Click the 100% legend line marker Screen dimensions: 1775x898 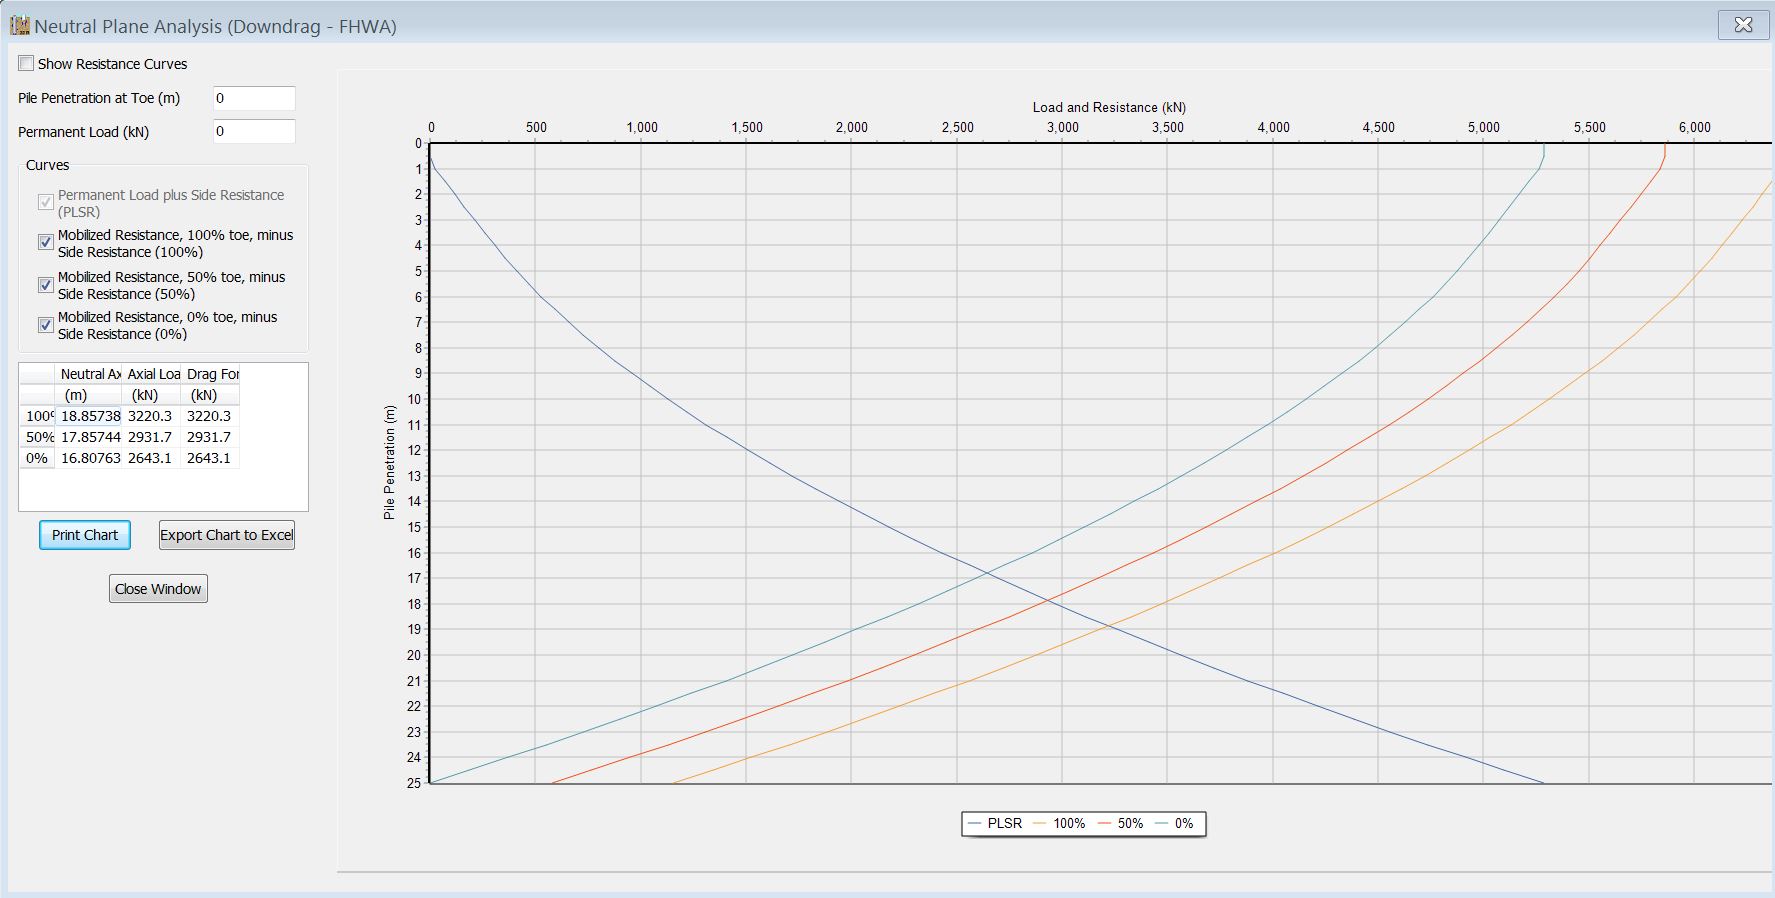point(1040,823)
